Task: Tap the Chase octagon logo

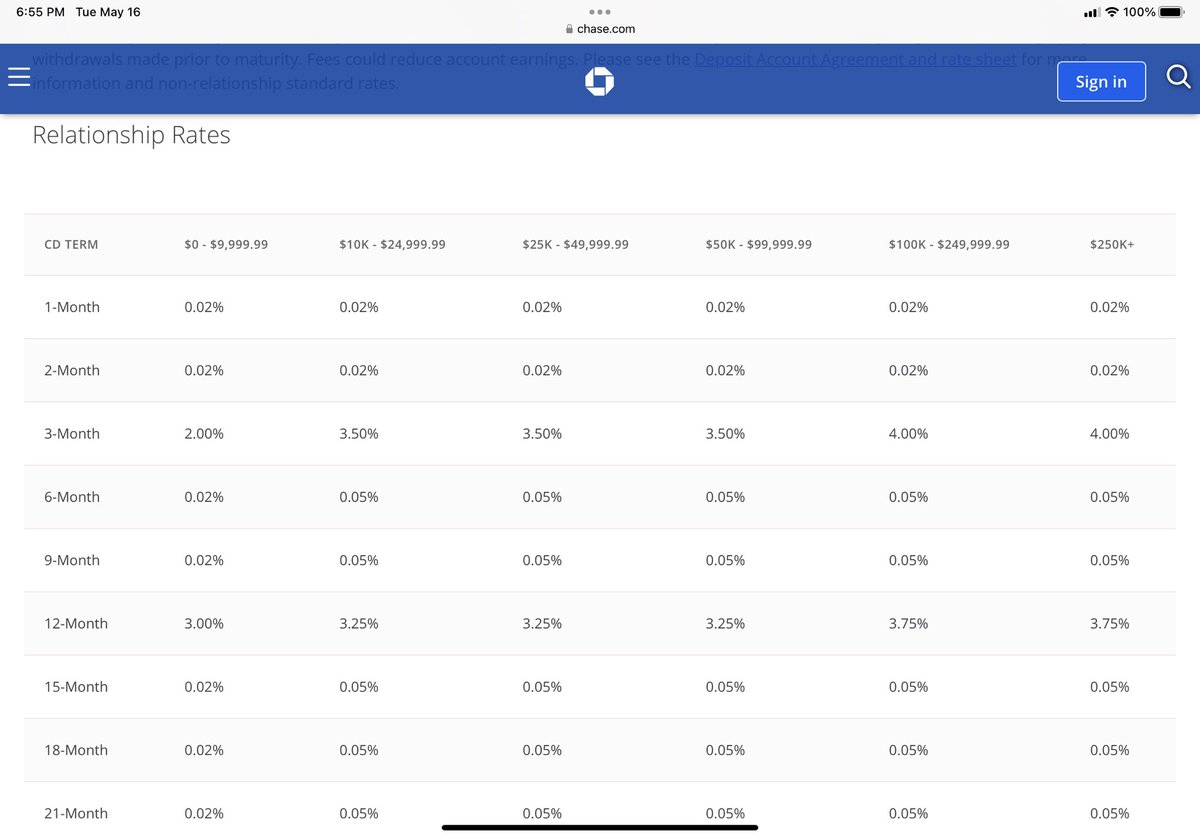Action: (x=599, y=82)
